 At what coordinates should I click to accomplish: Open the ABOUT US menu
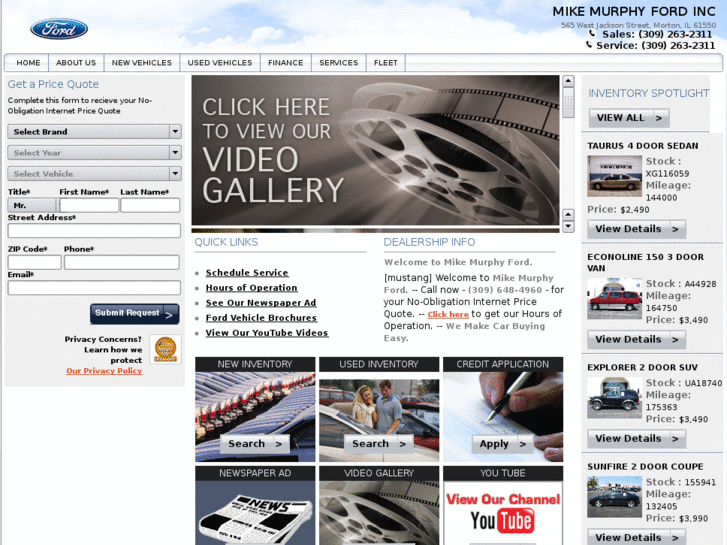click(x=76, y=63)
